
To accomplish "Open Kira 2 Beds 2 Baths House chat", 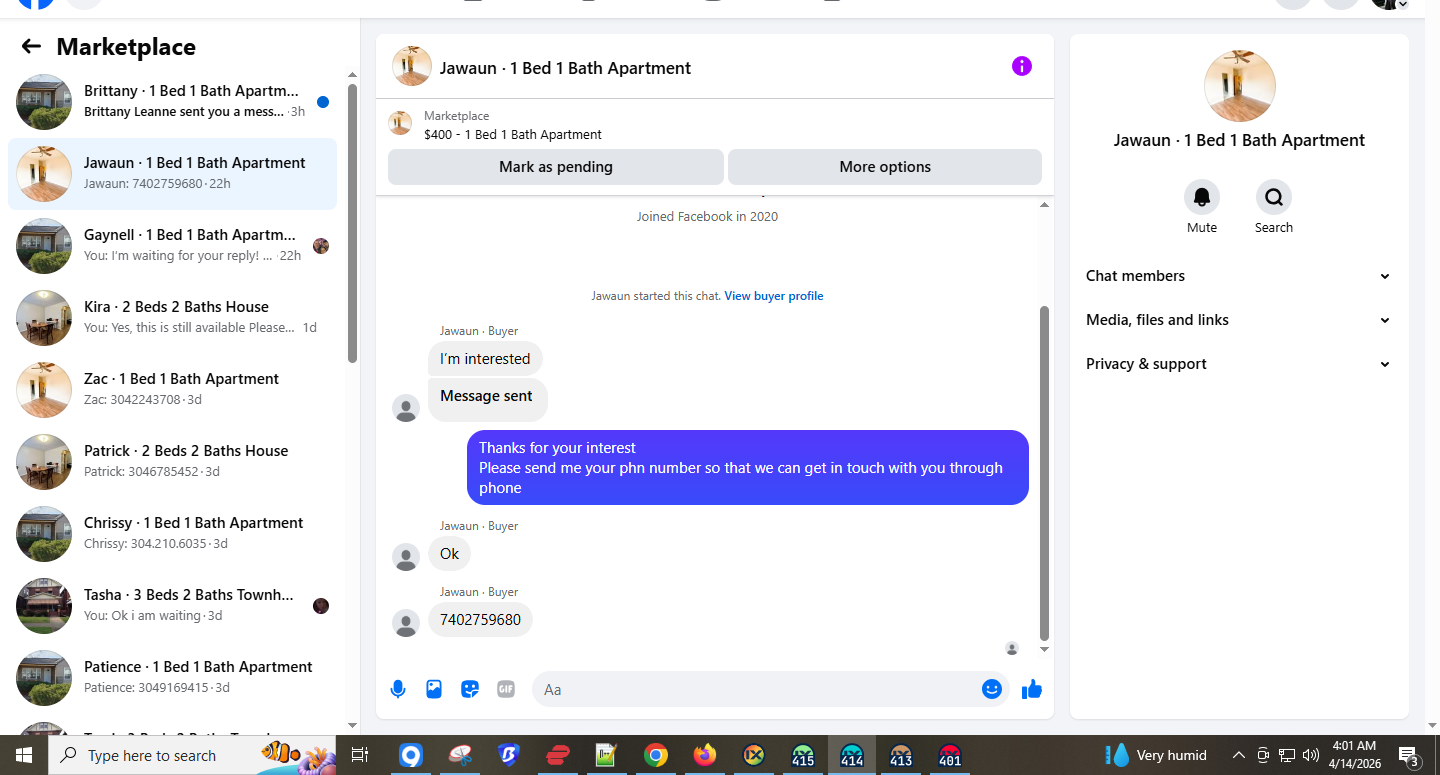I will [x=172, y=318].
